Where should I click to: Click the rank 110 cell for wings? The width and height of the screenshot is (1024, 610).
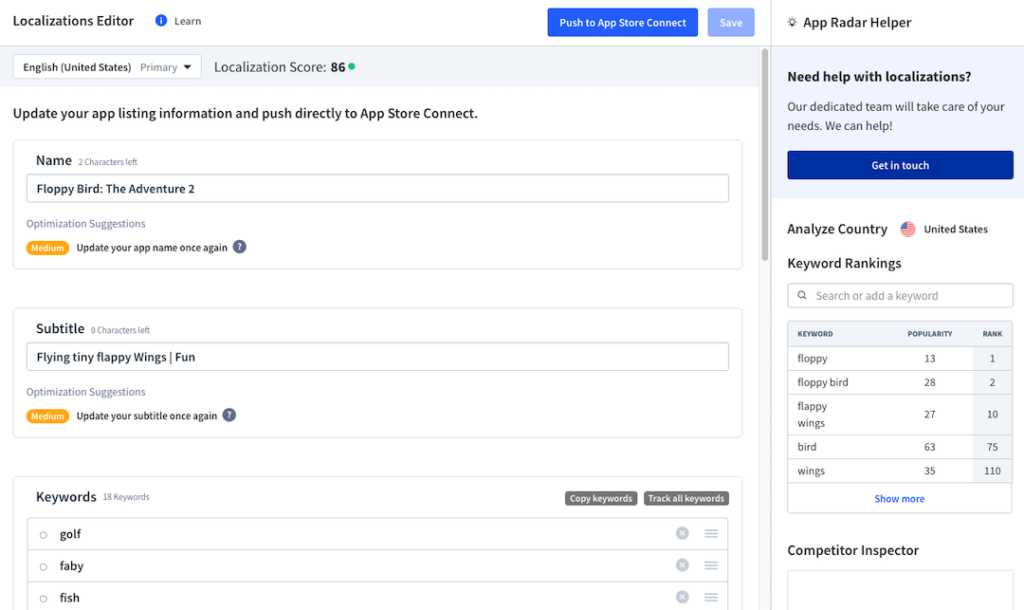coord(992,471)
